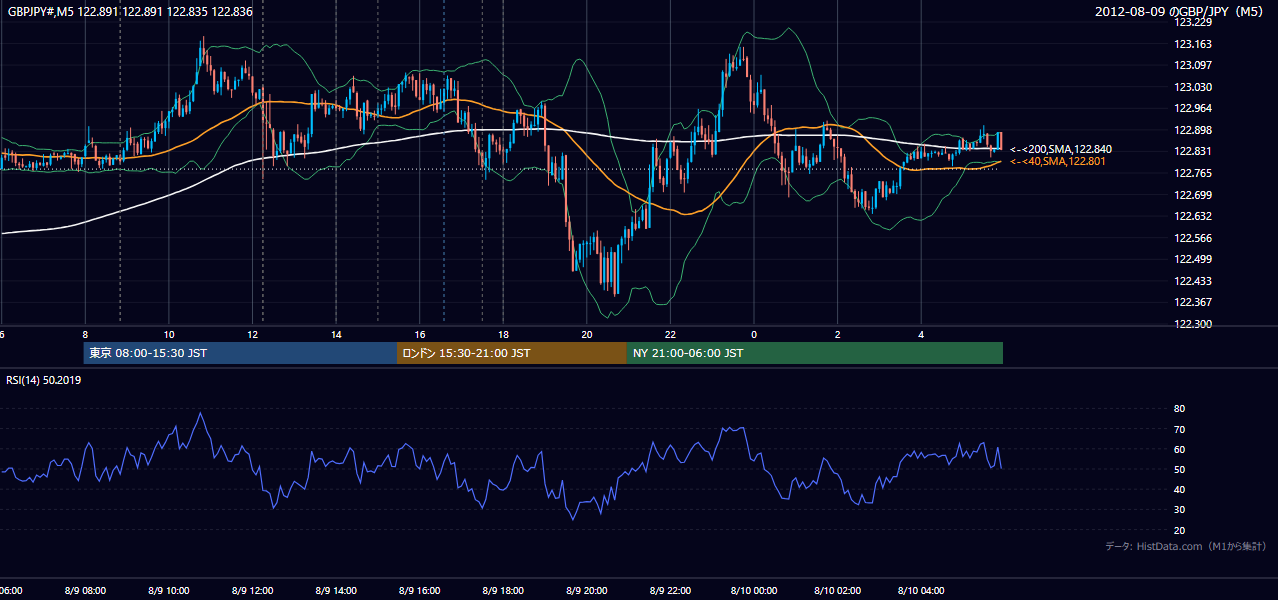The width and height of the screenshot is (1278, 600).
Task: Click price axis value 122.566
Action: (1194, 238)
